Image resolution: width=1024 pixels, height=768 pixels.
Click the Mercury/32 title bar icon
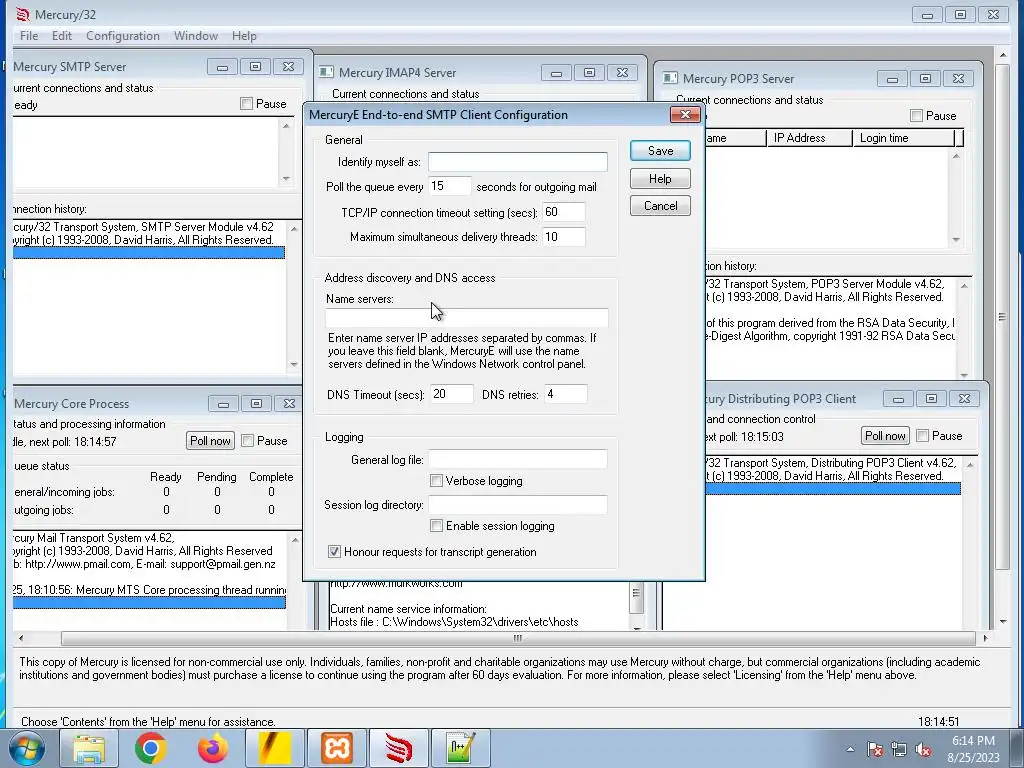(23, 14)
